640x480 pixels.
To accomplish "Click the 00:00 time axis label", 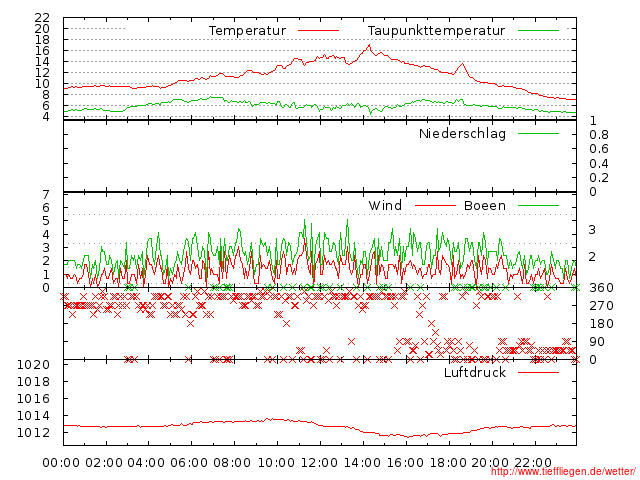I will pos(61,463).
